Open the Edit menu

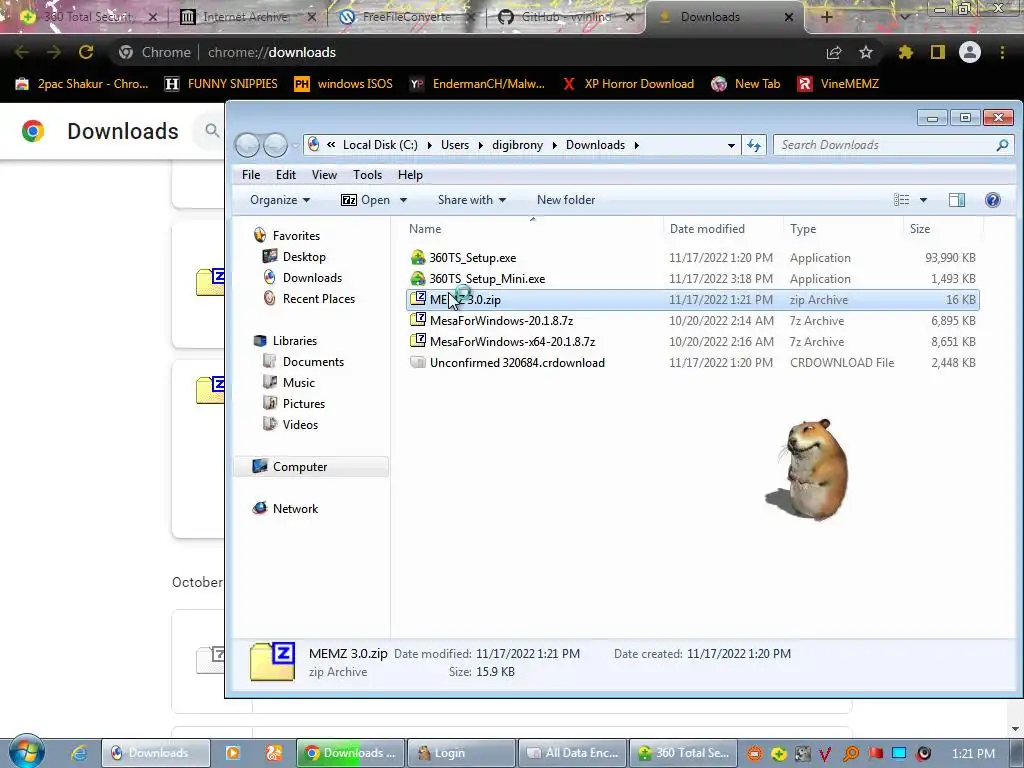click(x=285, y=174)
